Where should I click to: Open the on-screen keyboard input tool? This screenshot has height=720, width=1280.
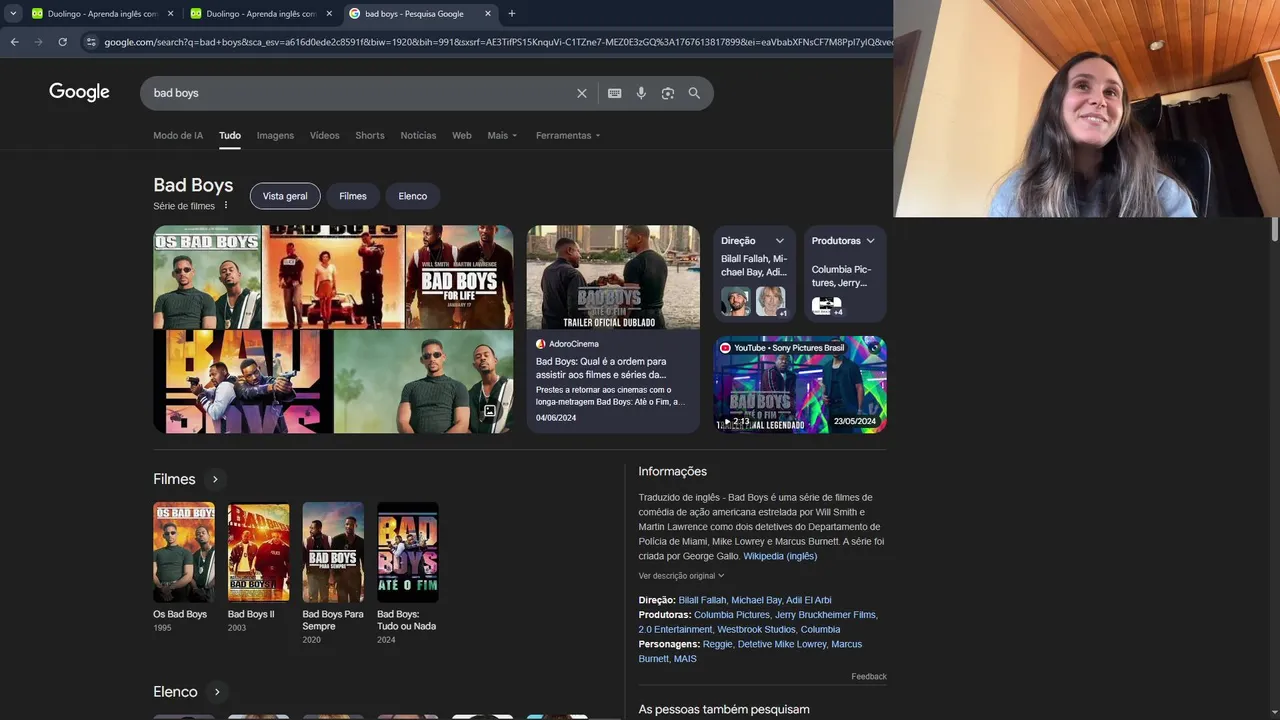[615, 93]
